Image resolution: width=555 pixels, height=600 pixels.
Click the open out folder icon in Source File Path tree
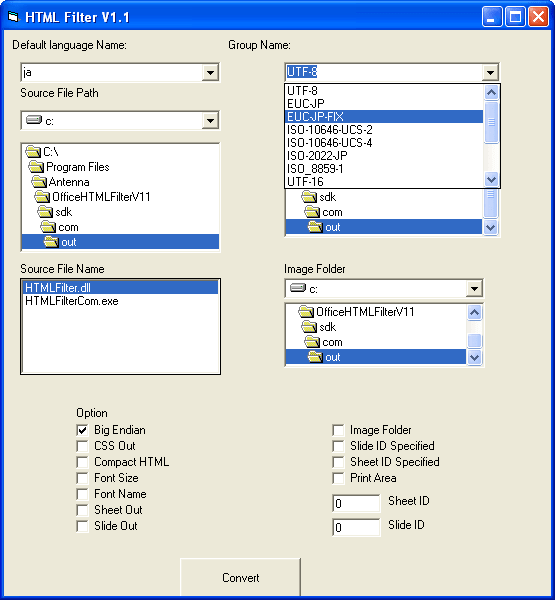tap(51, 242)
